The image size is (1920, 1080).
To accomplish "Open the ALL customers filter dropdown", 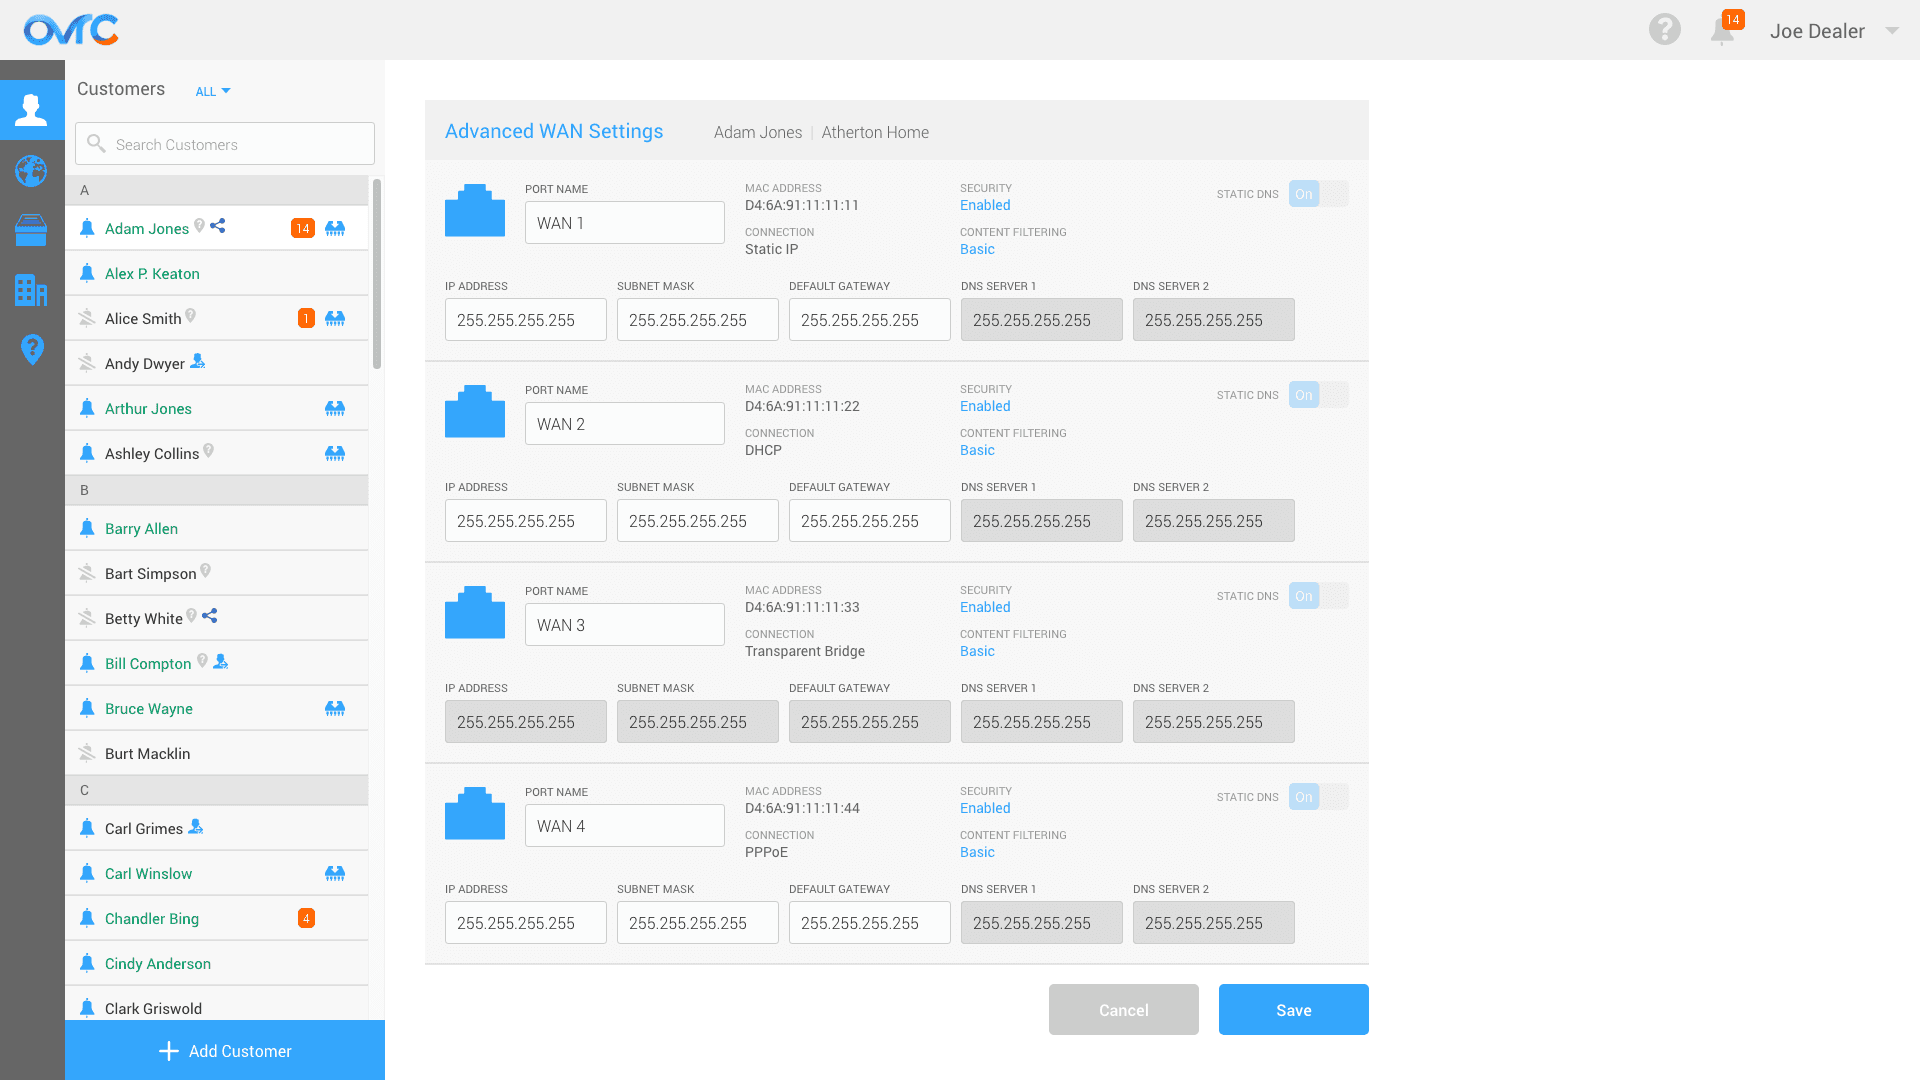I will 212,91.
